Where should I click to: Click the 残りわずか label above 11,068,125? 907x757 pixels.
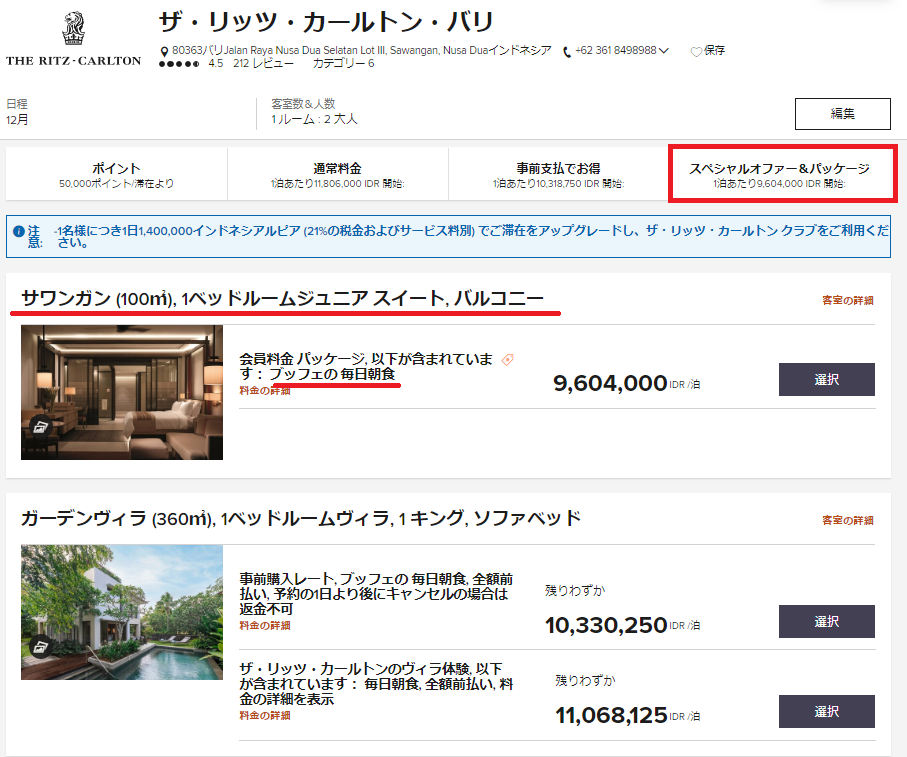point(585,681)
